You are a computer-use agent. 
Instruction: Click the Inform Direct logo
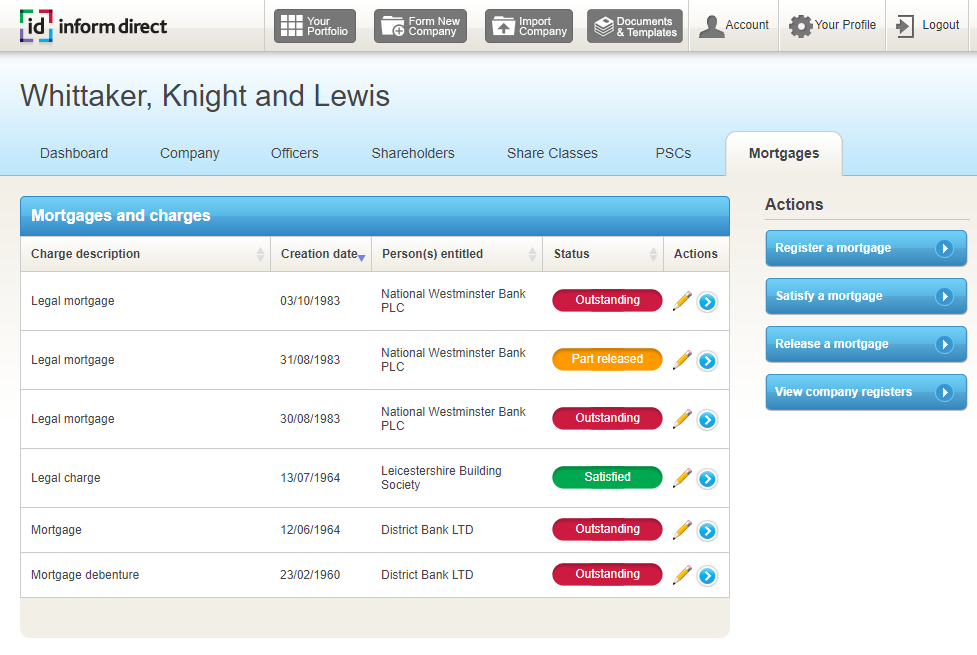[x=94, y=26]
